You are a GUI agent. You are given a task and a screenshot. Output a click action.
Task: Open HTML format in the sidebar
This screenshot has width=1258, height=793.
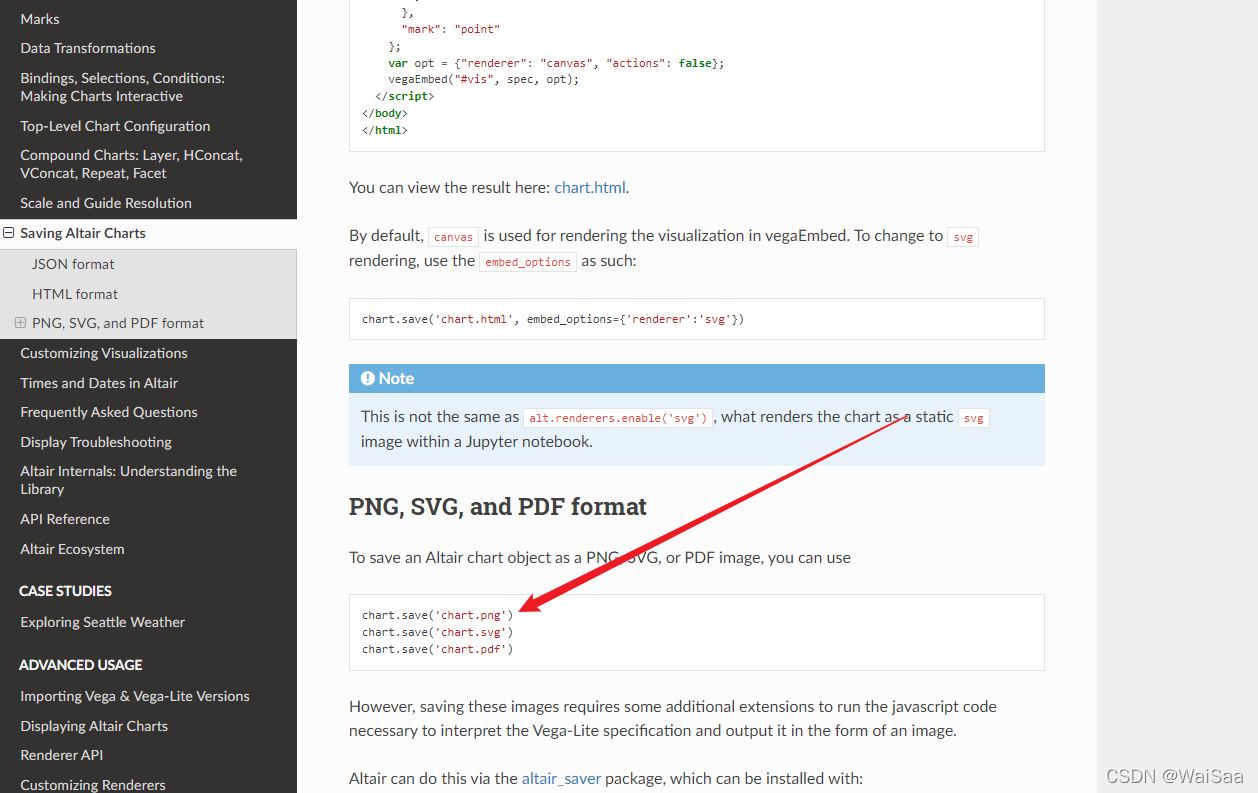click(x=75, y=294)
